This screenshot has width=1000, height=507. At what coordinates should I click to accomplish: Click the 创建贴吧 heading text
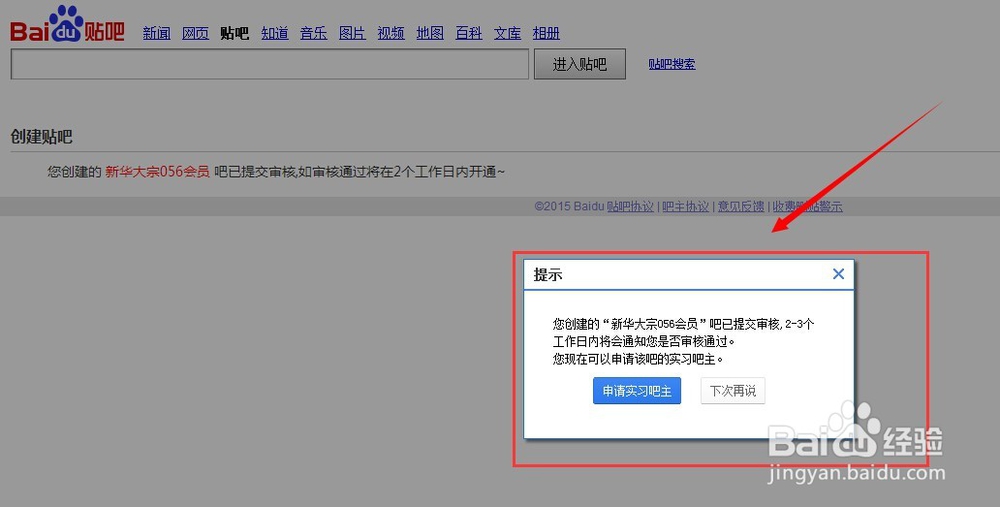tap(41, 136)
